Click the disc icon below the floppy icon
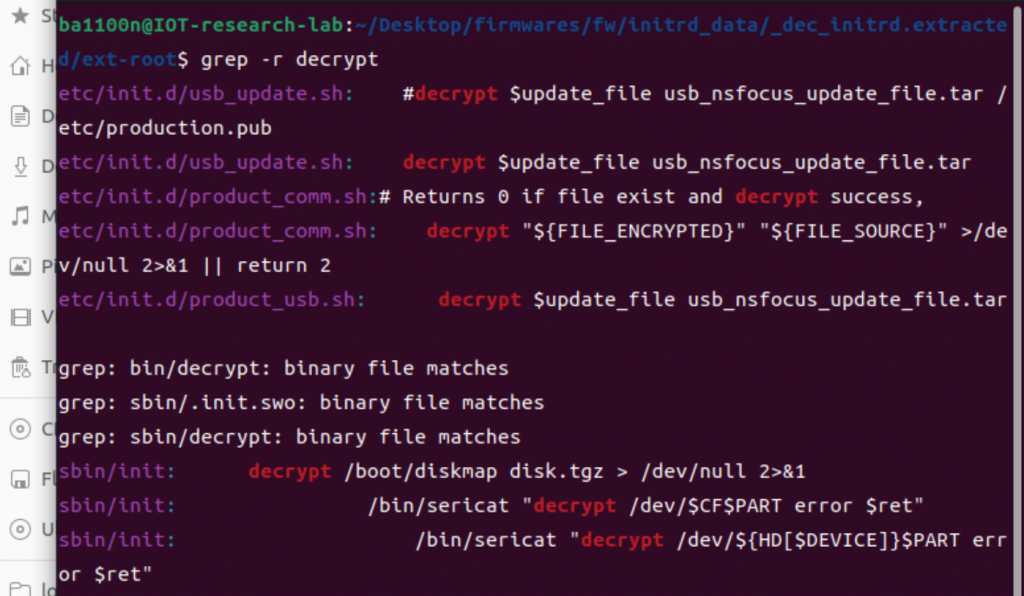 [x=19, y=529]
